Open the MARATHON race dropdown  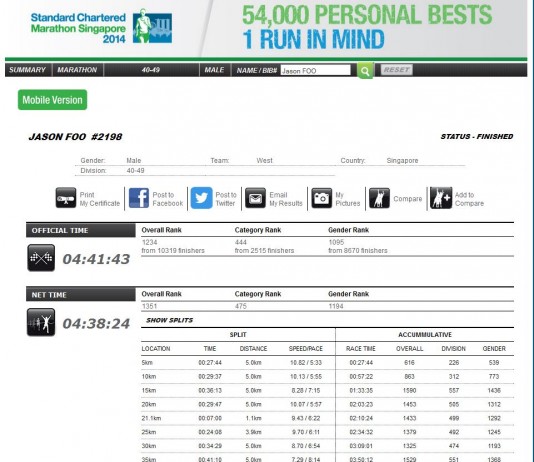77,70
